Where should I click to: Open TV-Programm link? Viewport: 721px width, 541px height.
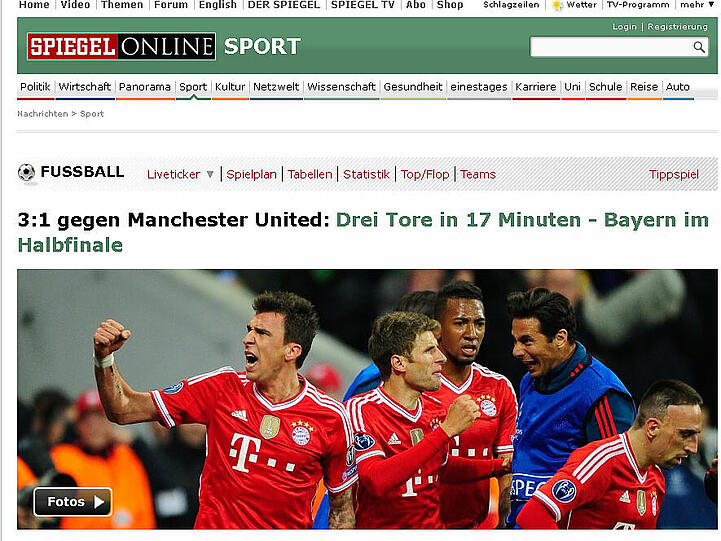(638, 5)
